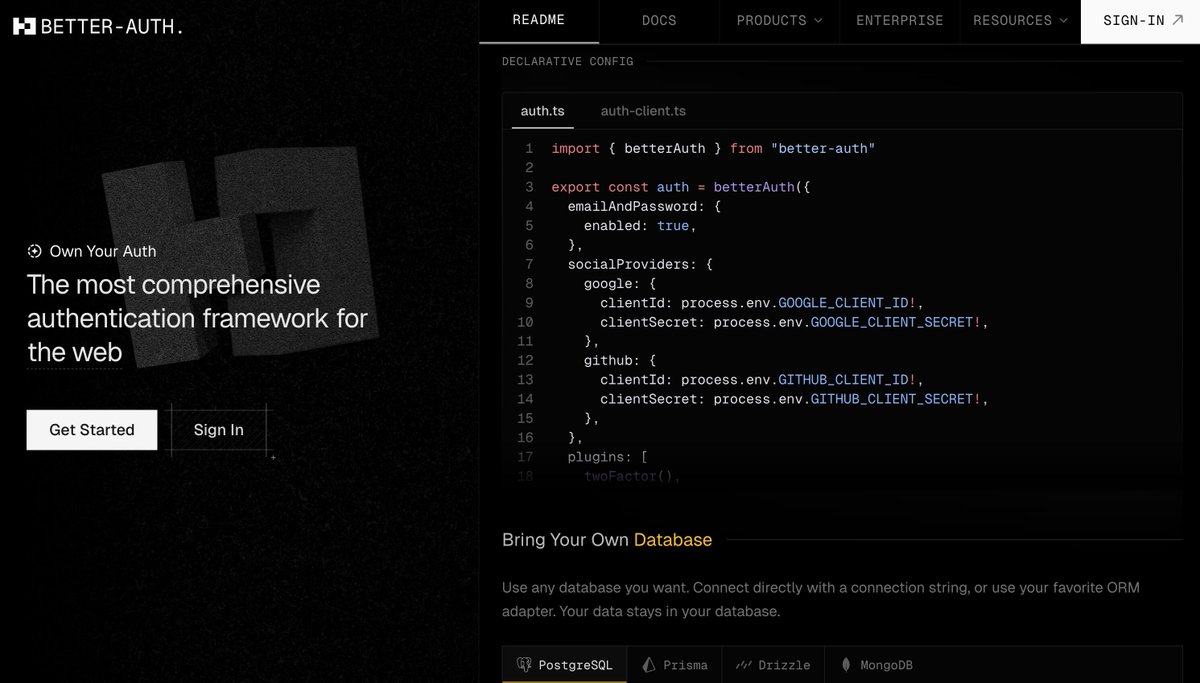The width and height of the screenshot is (1200, 683).
Task: Open the DOCS navigation item
Action: click(659, 20)
